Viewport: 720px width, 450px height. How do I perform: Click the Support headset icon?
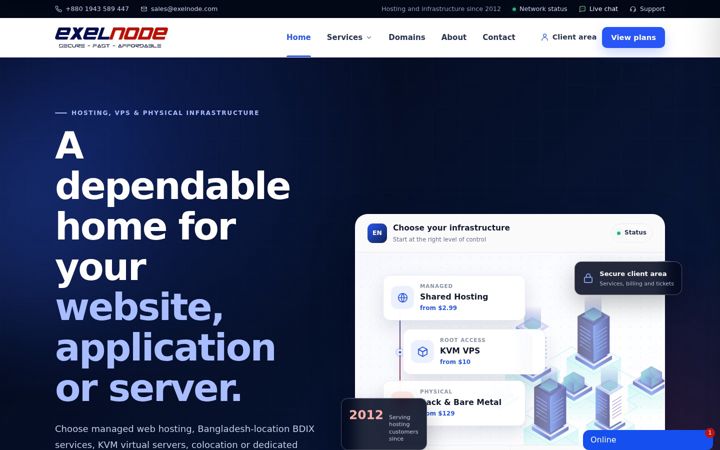[x=633, y=9]
